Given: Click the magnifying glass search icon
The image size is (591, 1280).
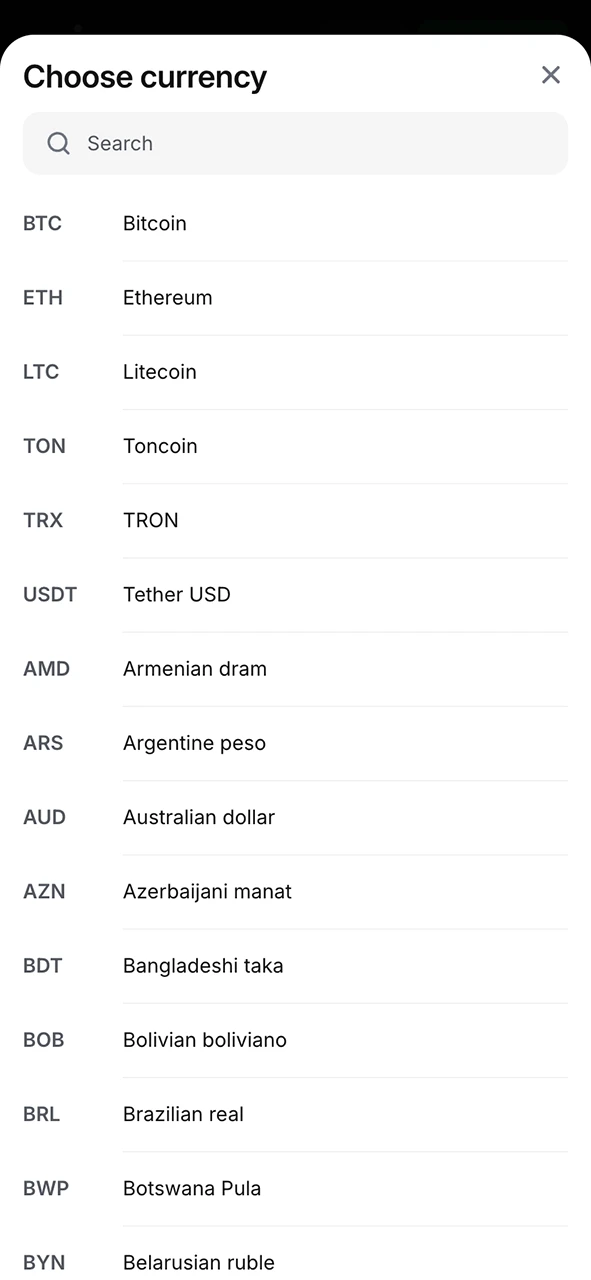Looking at the screenshot, I should 59,143.
